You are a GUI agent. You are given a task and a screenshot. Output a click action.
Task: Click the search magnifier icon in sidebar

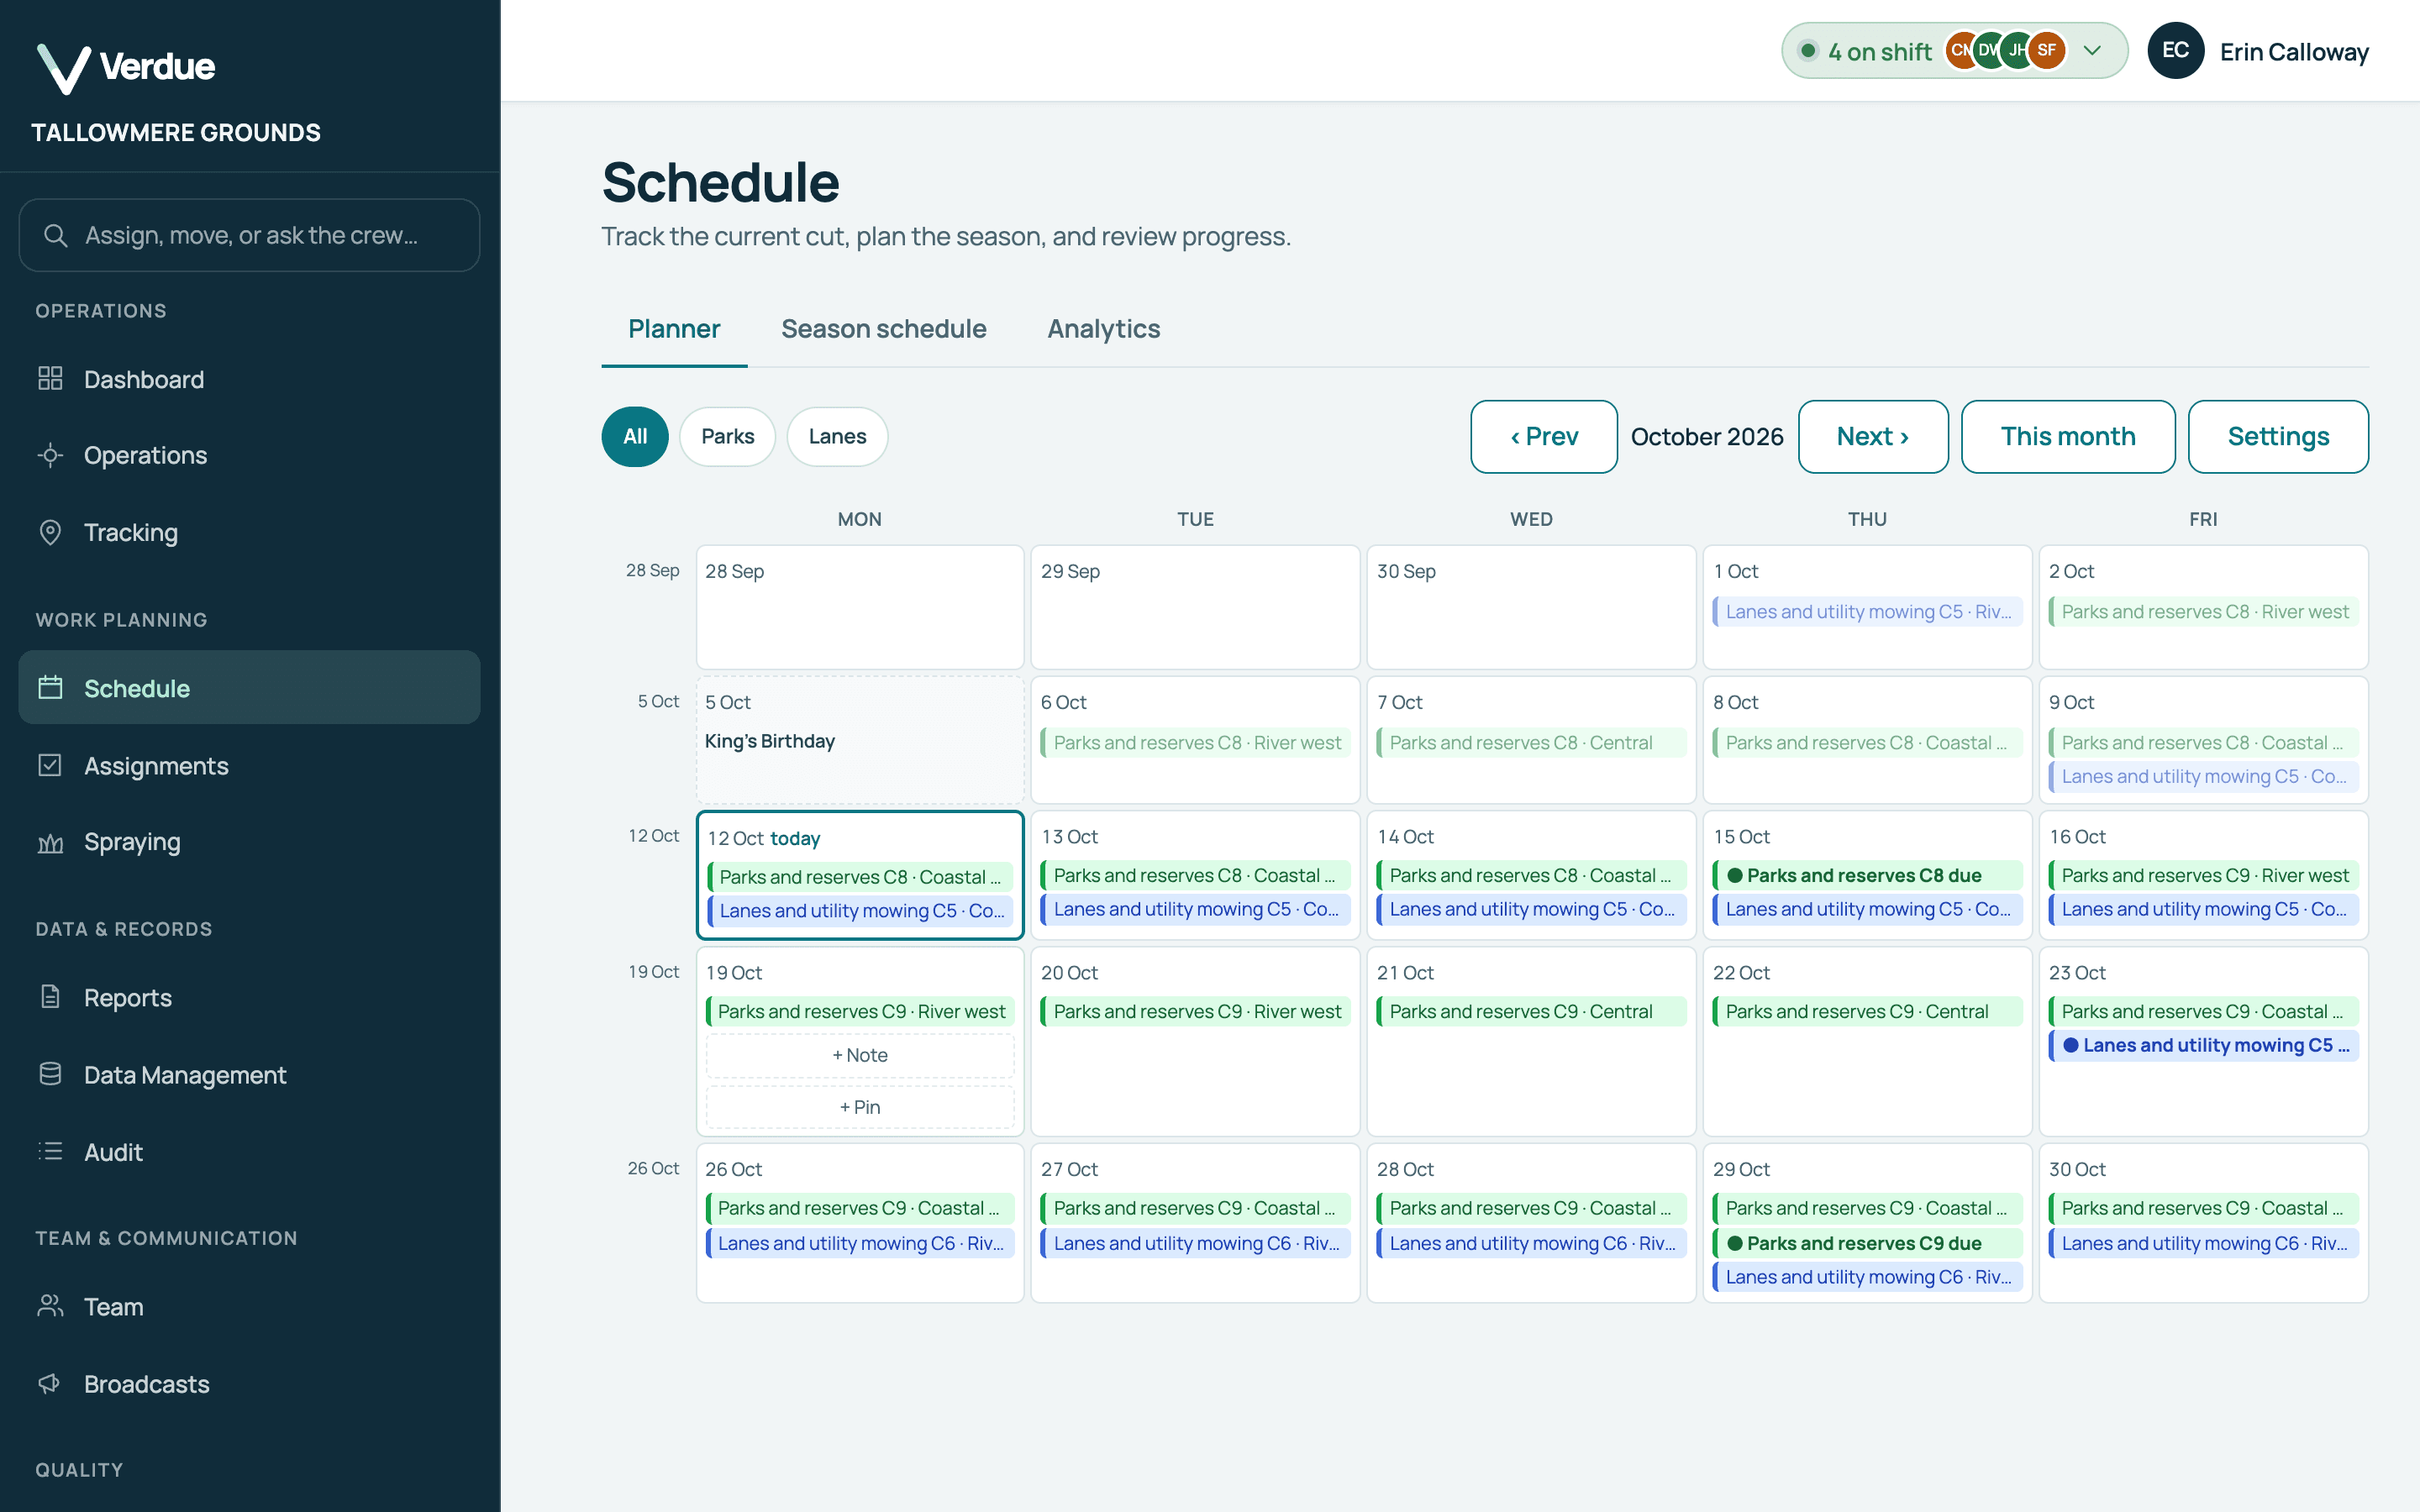tap(56, 235)
